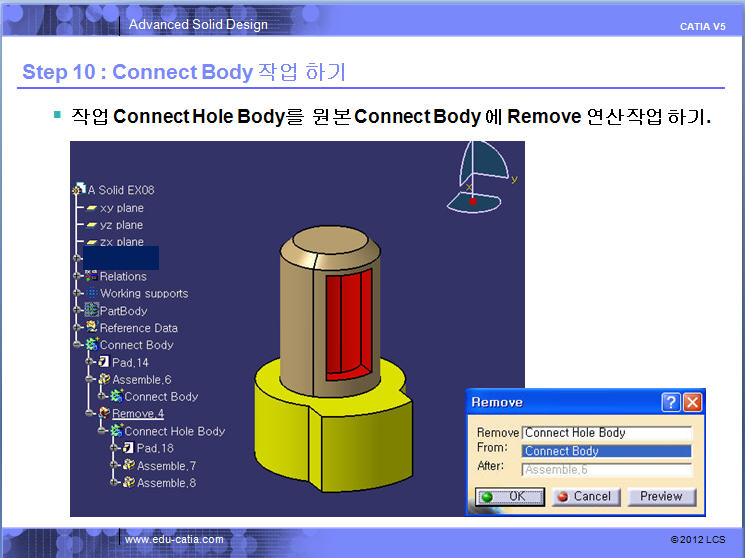Click the Preview button
745x558 pixels.
pyautogui.click(x=661, y=496)
